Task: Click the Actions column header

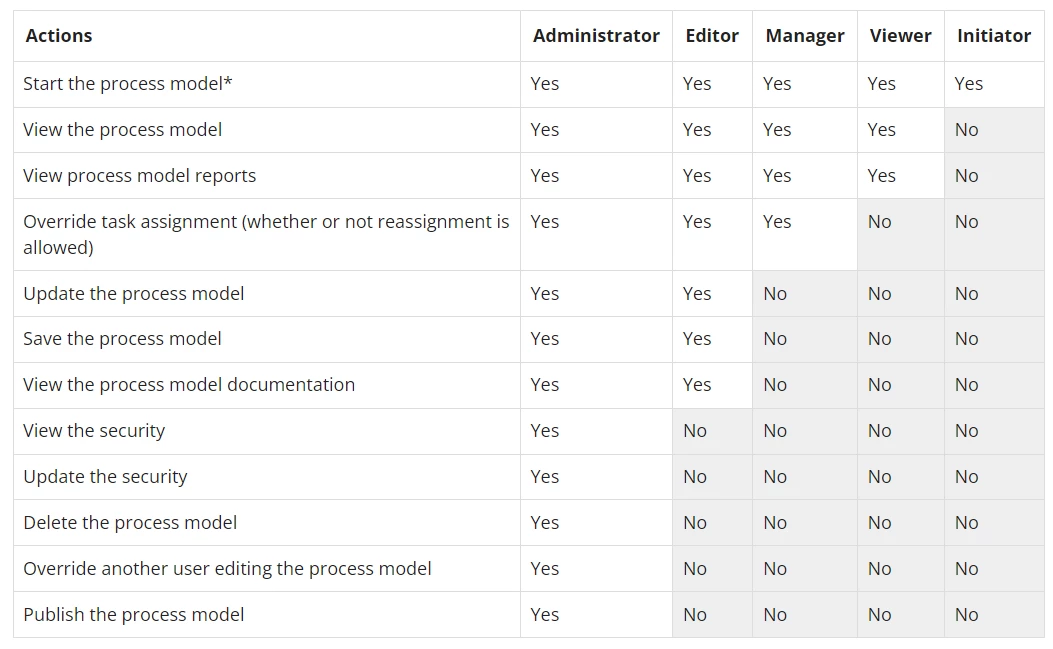Action: (x=58, y=36)
